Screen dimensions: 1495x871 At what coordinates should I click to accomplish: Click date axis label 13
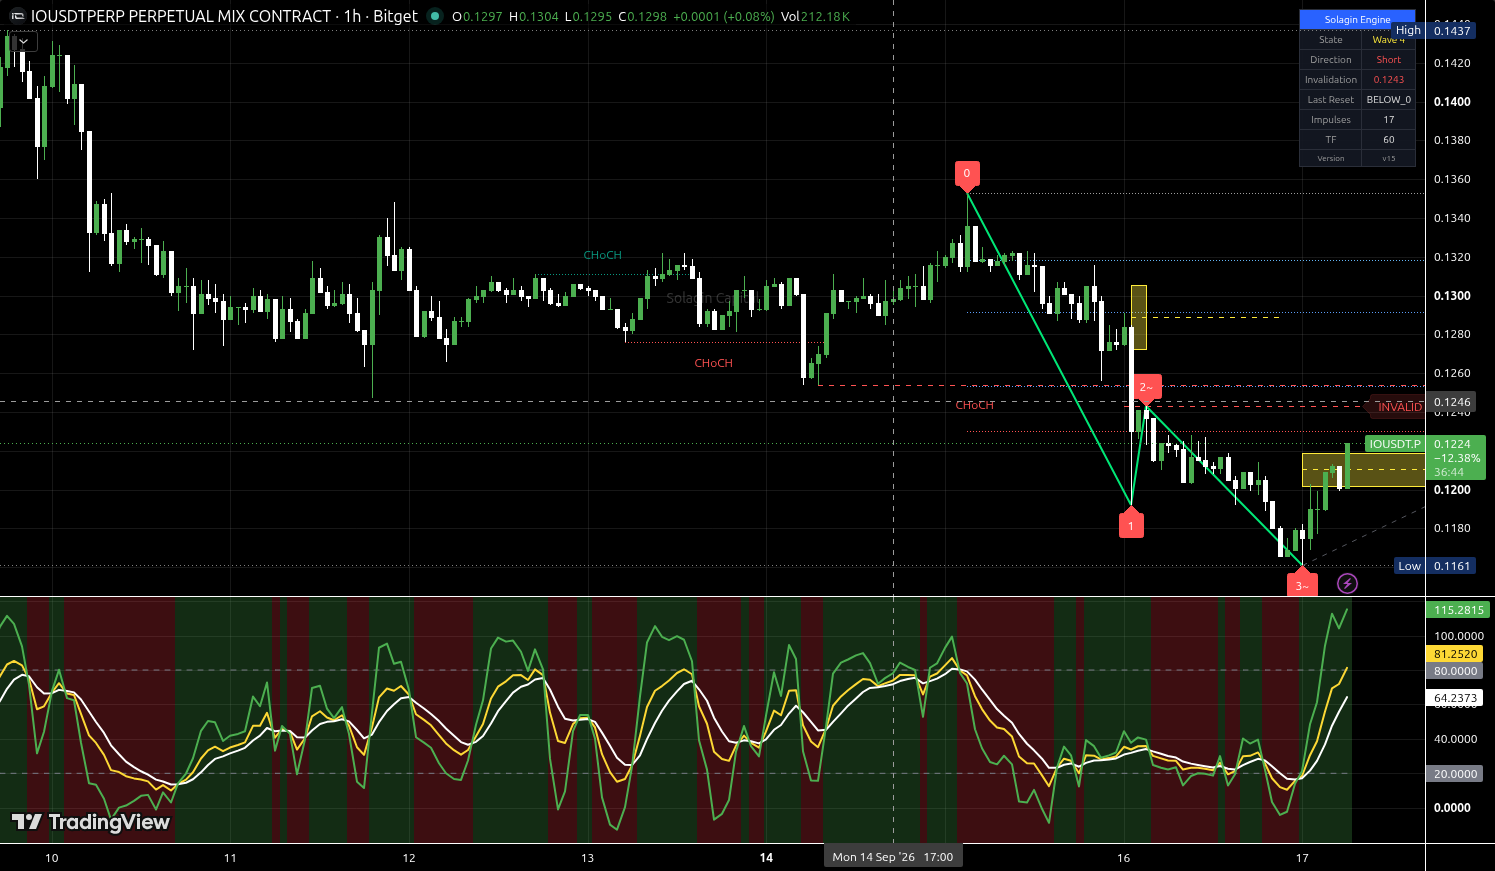pos(587,858)
